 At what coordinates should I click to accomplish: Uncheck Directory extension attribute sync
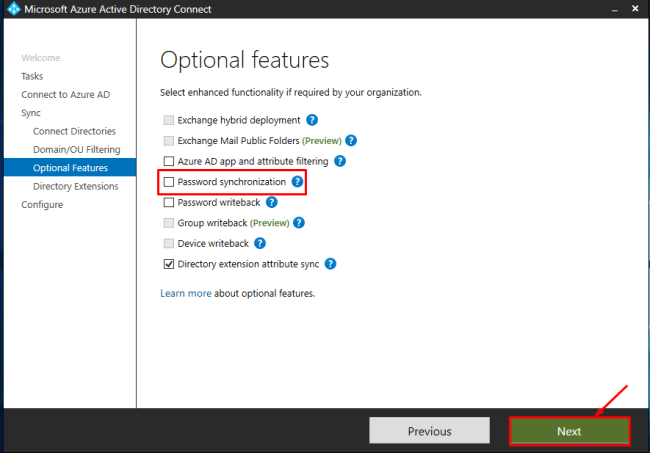tap(169, 264)
